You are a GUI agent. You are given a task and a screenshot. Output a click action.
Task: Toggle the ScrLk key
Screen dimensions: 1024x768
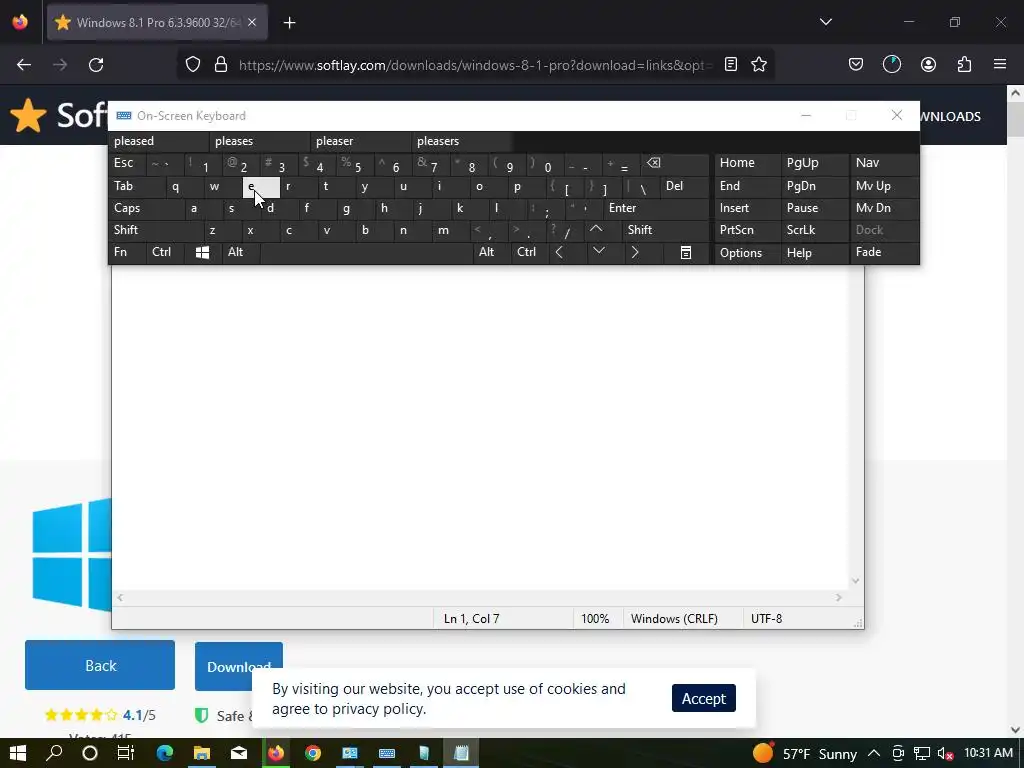(814, 230)
